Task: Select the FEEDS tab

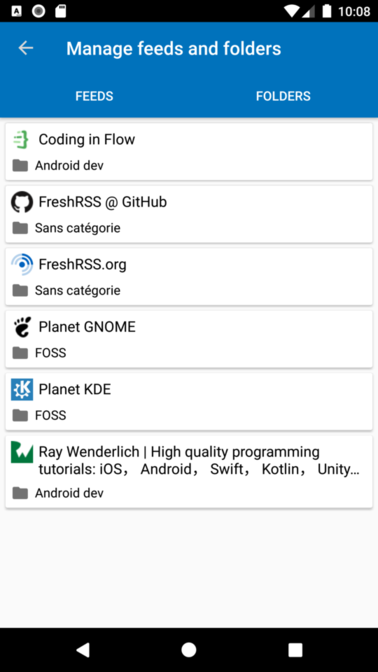Action: 94,96
